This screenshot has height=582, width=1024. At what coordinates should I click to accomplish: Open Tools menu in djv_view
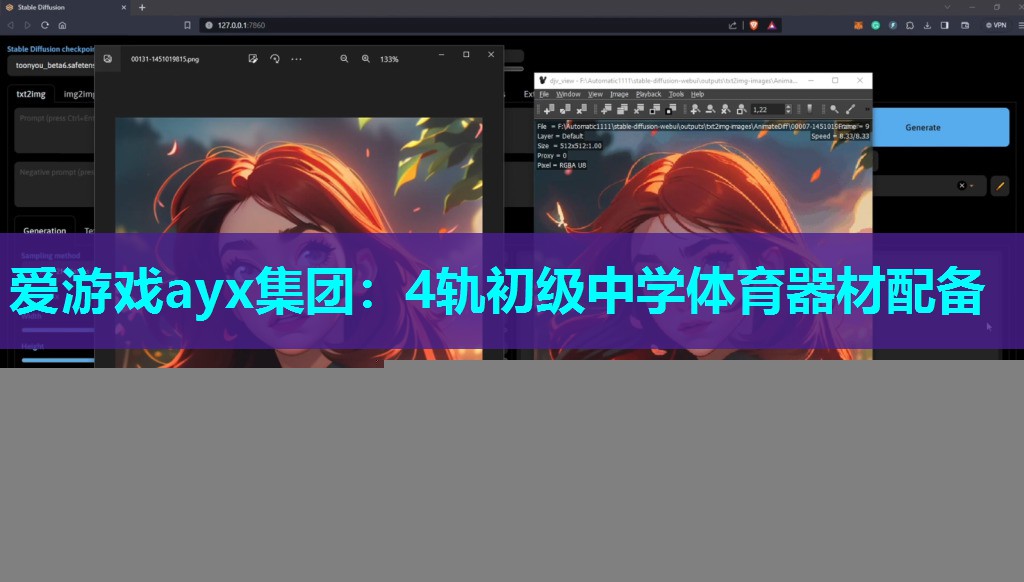pos(676,94)
